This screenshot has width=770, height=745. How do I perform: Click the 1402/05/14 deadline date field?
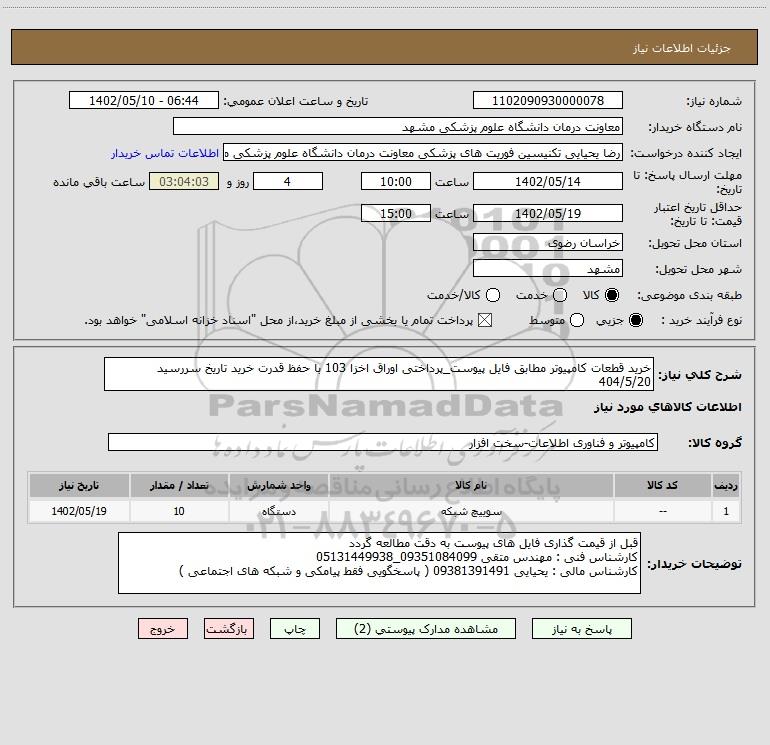(548, 181)
